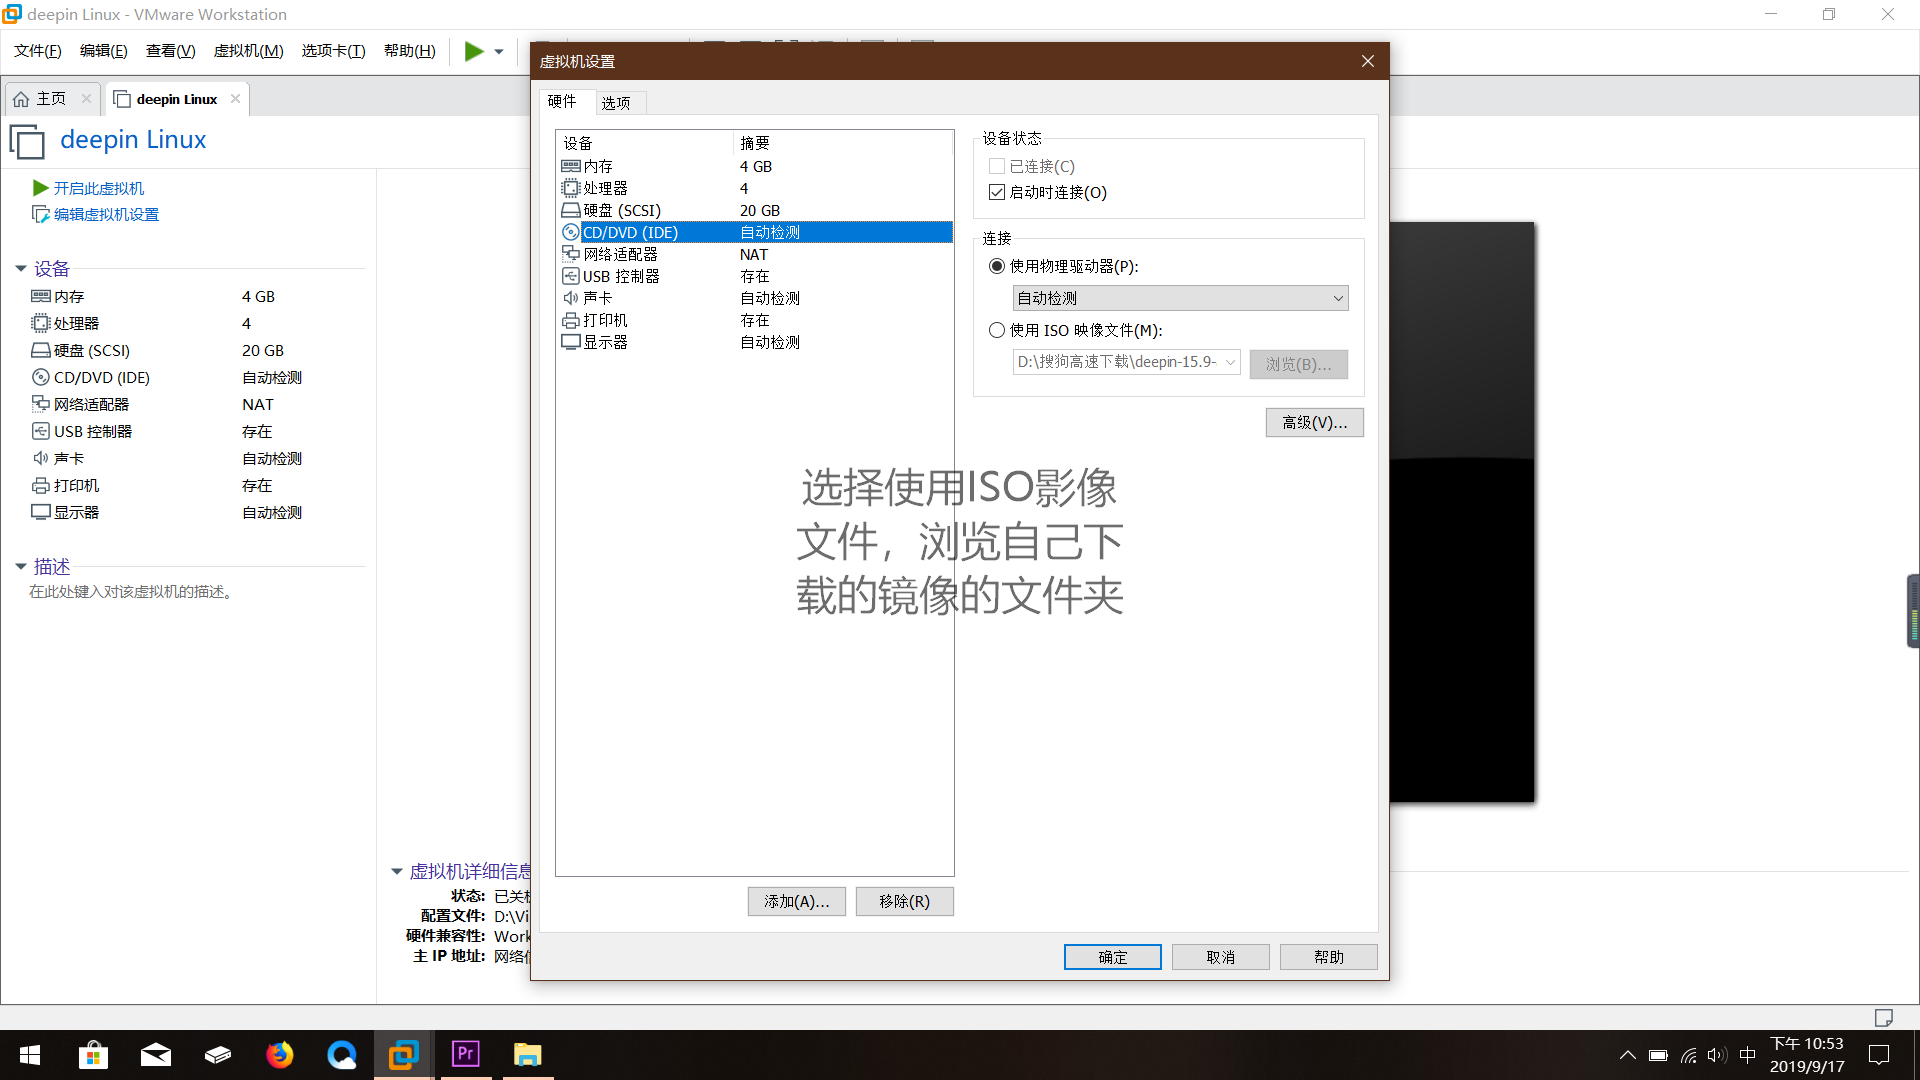The height and width of the screenshot is (1080, 1920).
Task: Open the 文件(F) menu
Action: click(x=38, y=51)
